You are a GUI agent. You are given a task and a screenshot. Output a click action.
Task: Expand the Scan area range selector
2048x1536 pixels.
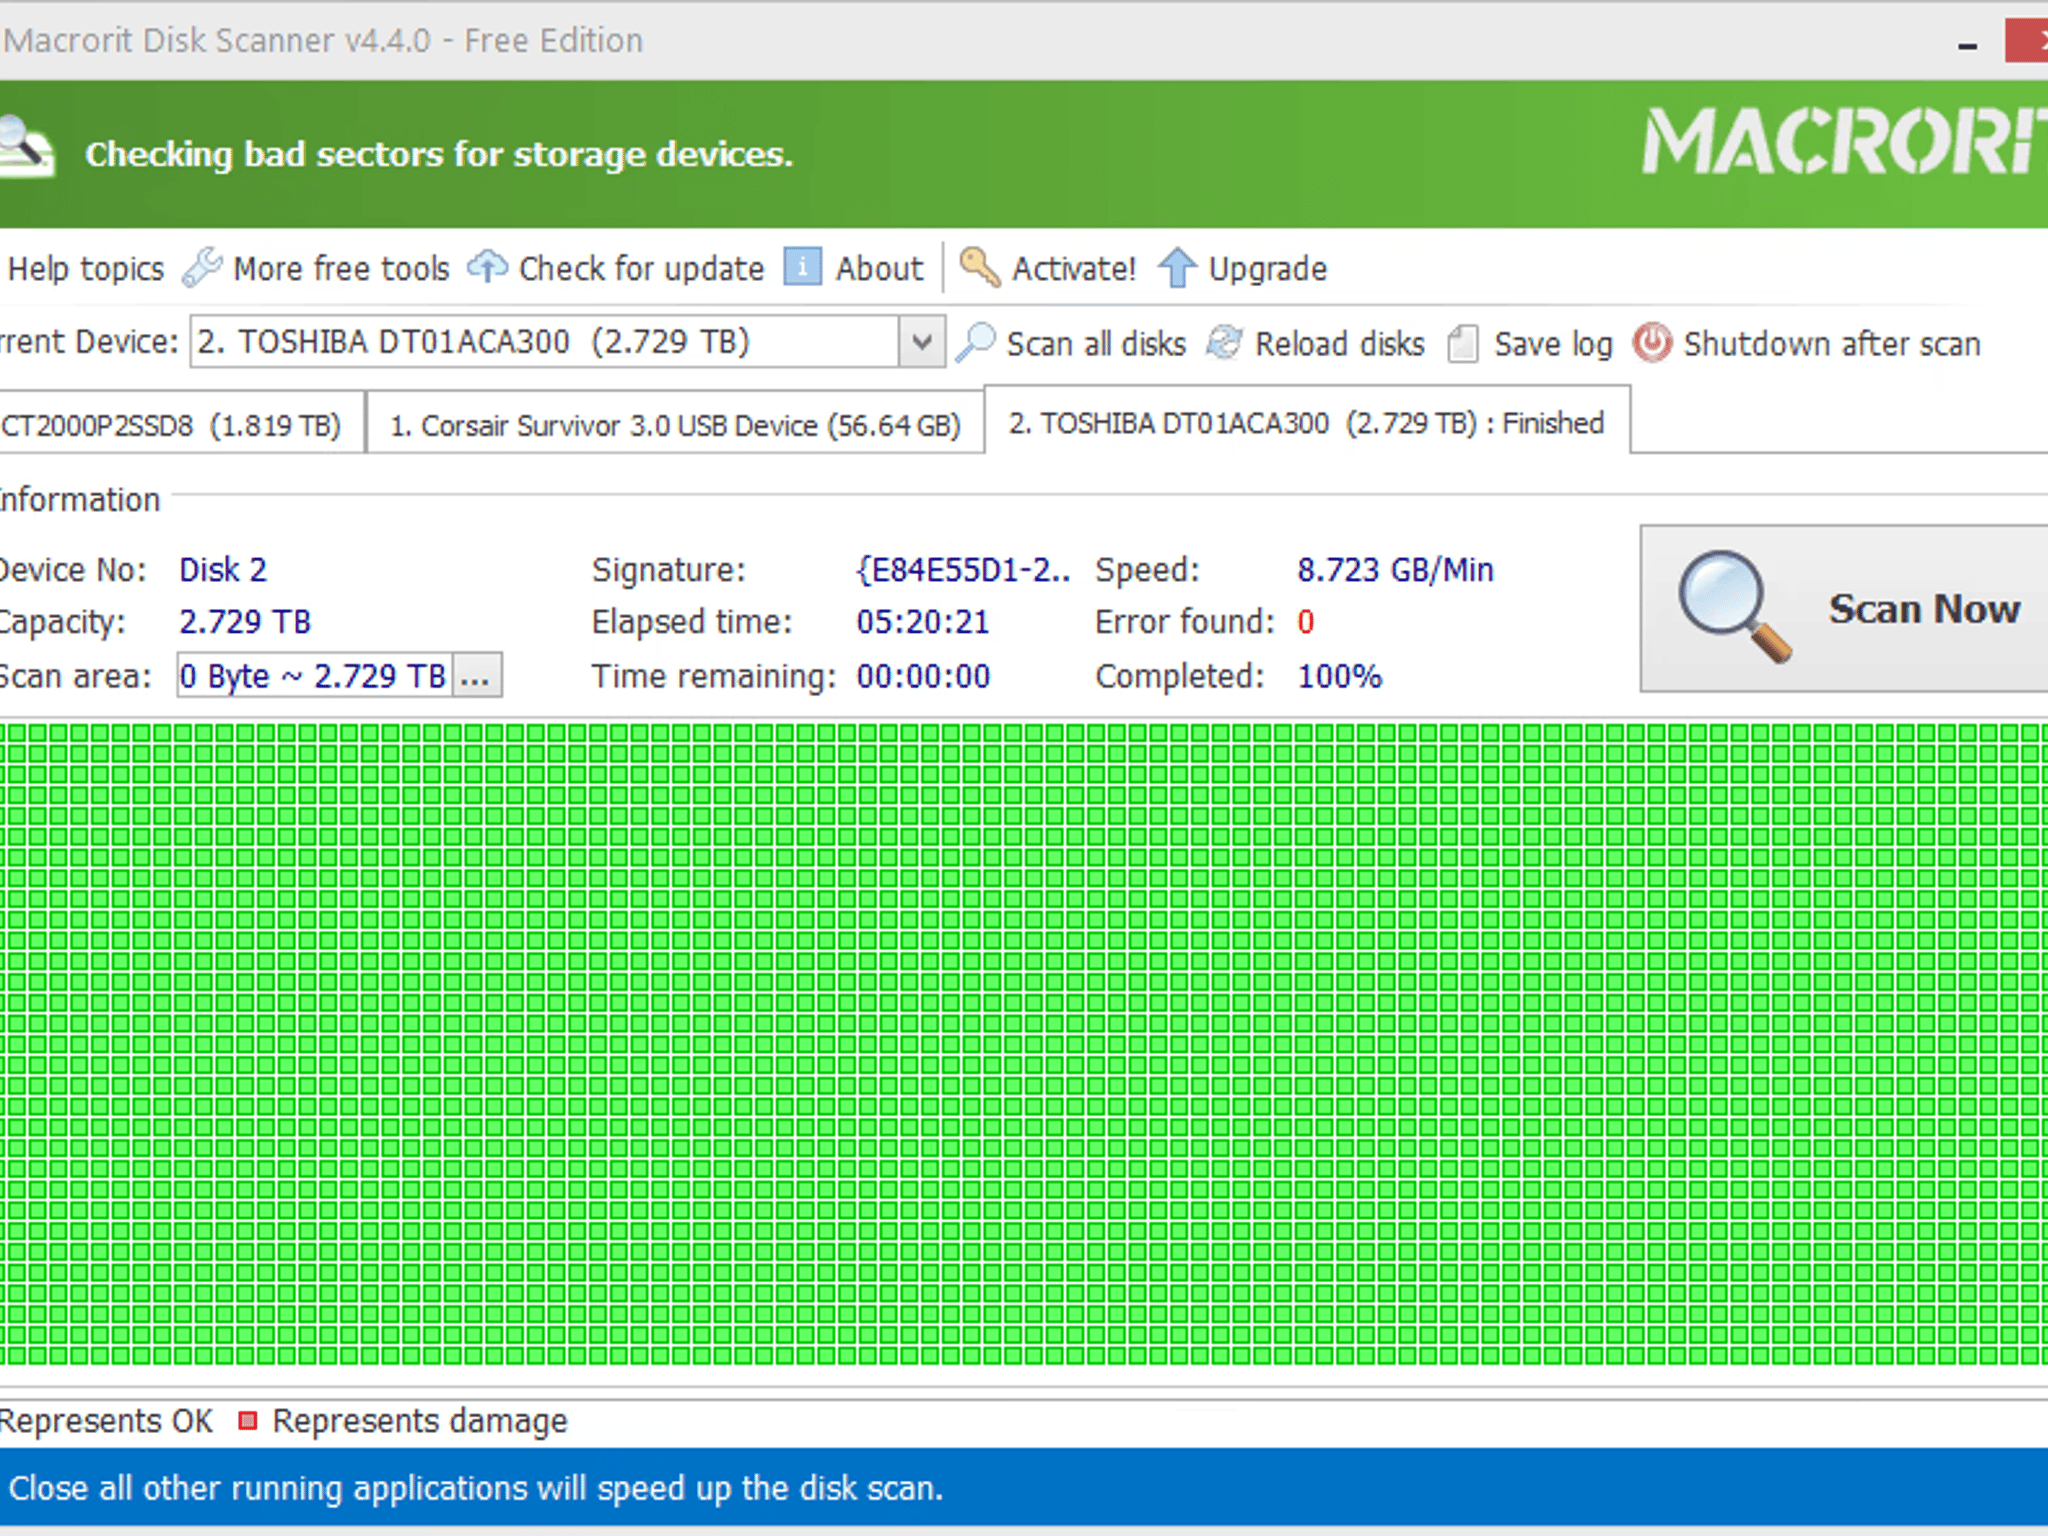tap(310, 676)
